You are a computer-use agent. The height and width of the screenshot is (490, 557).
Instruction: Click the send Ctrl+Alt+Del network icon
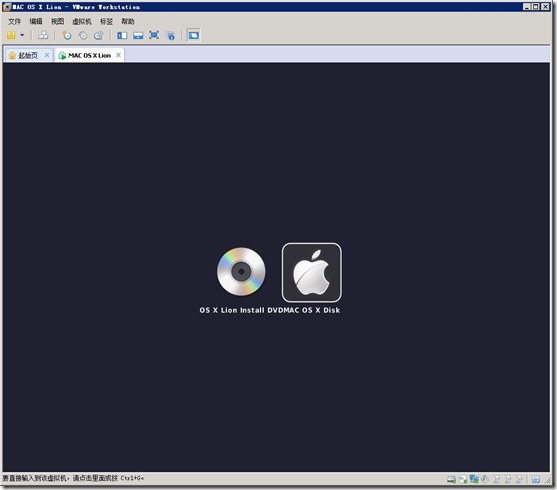(x=43, y=35)
